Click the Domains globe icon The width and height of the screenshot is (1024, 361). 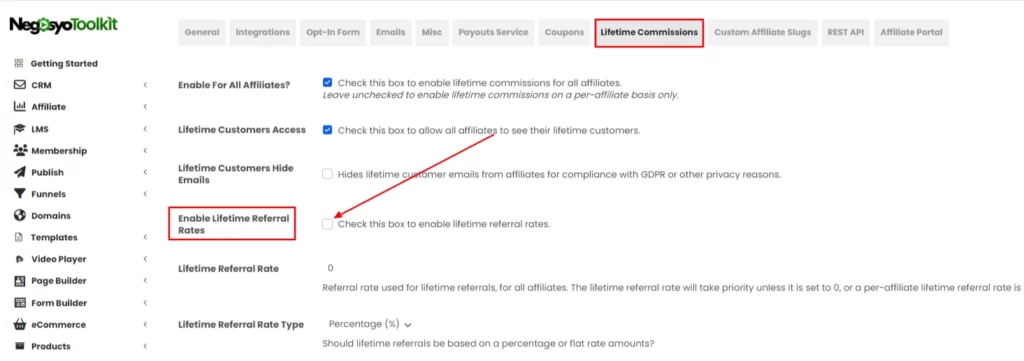[x=19, y=215]
